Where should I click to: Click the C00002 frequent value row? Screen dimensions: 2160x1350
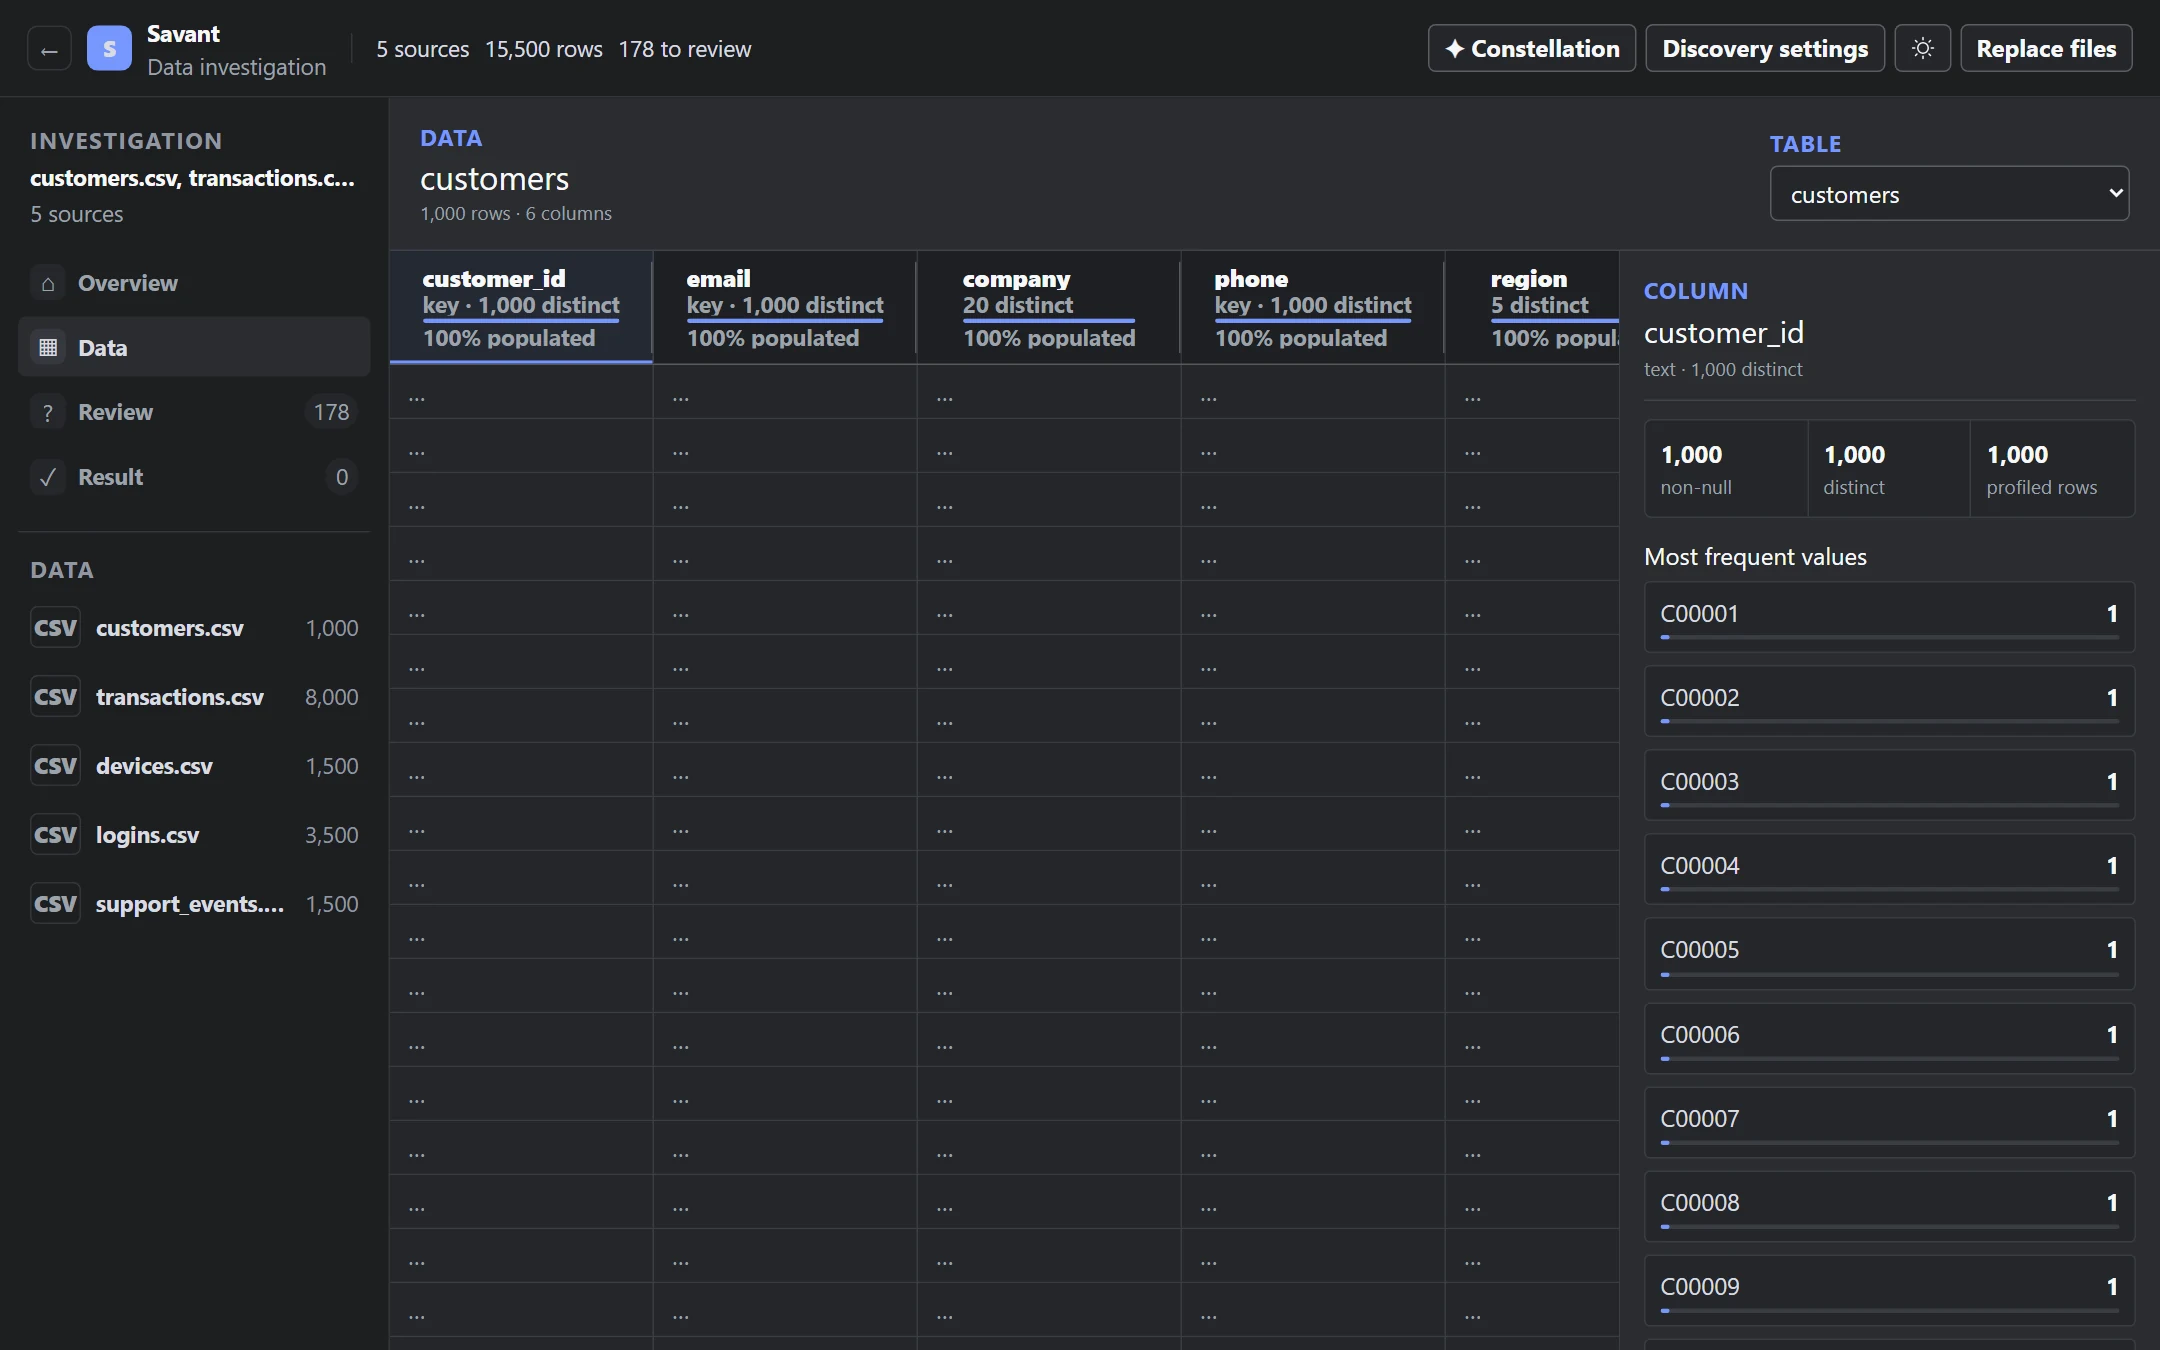click(1889, 701)
